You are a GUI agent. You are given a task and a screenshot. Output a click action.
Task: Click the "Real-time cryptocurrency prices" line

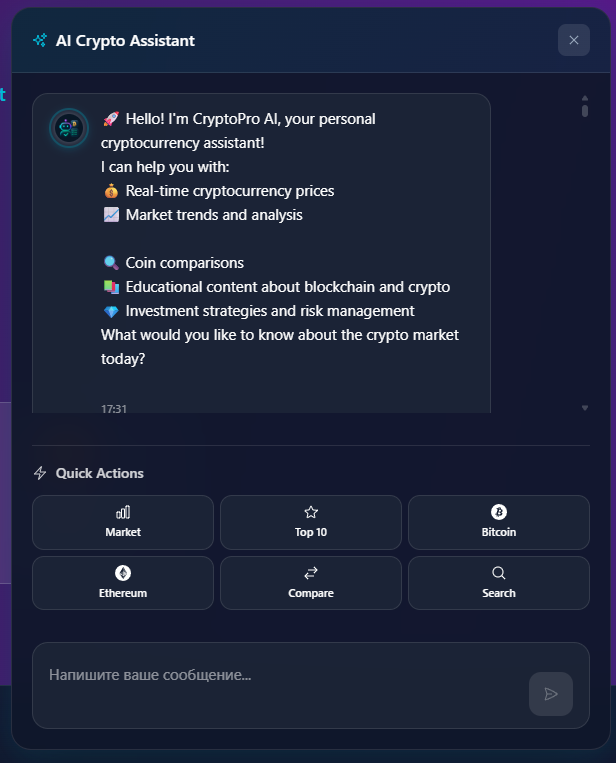click(x=230, y=191)
